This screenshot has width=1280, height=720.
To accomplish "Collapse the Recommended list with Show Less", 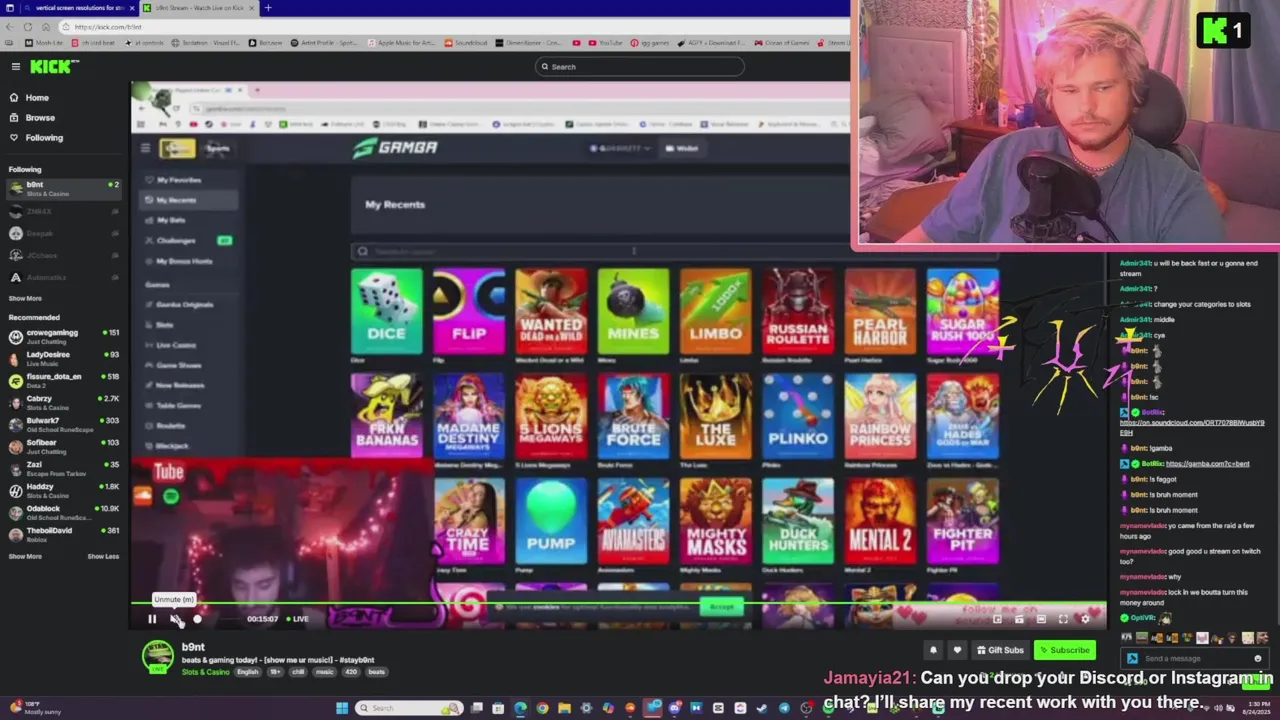I will click(x=103, y=556).
